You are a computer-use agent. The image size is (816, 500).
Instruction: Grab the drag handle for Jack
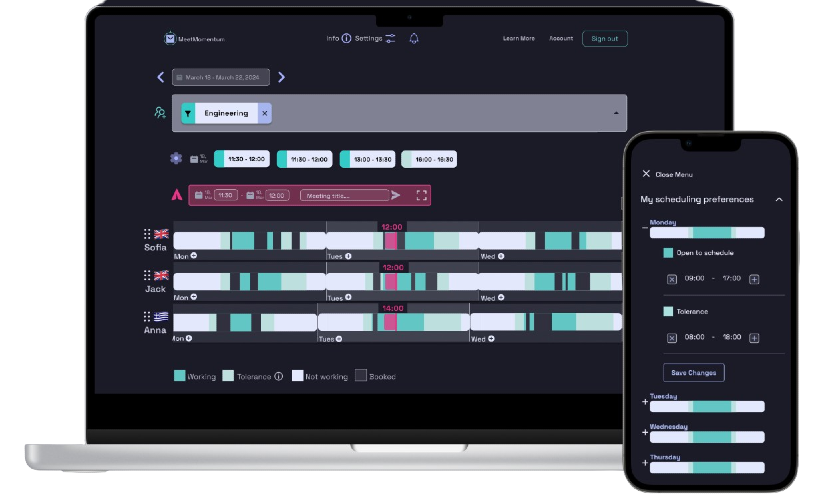click(147, 275)
